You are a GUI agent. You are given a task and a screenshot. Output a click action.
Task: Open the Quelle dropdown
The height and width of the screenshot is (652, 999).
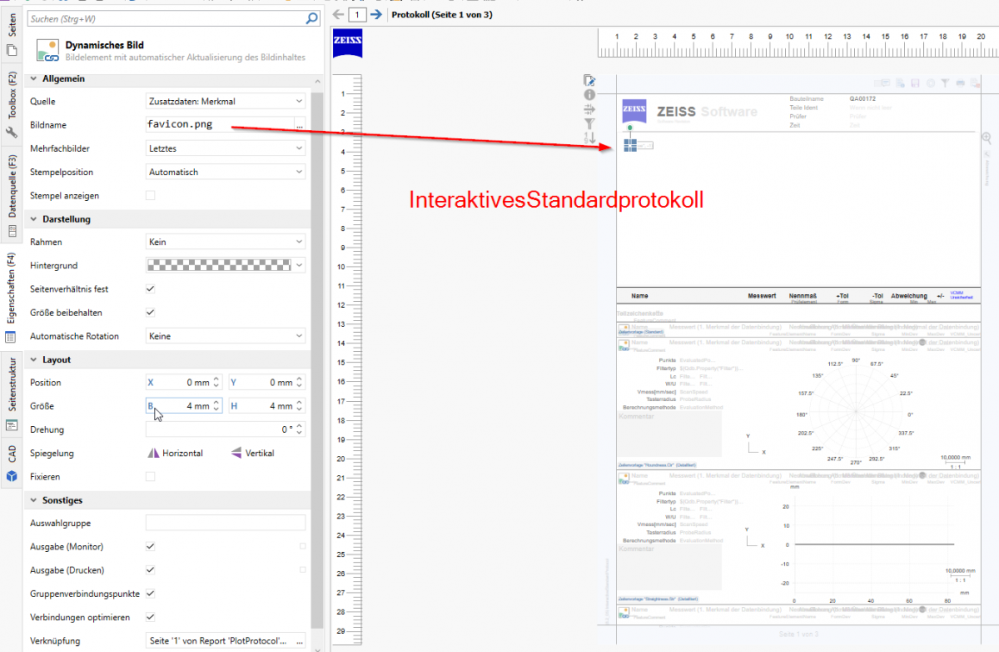click(x=225, y=101)
